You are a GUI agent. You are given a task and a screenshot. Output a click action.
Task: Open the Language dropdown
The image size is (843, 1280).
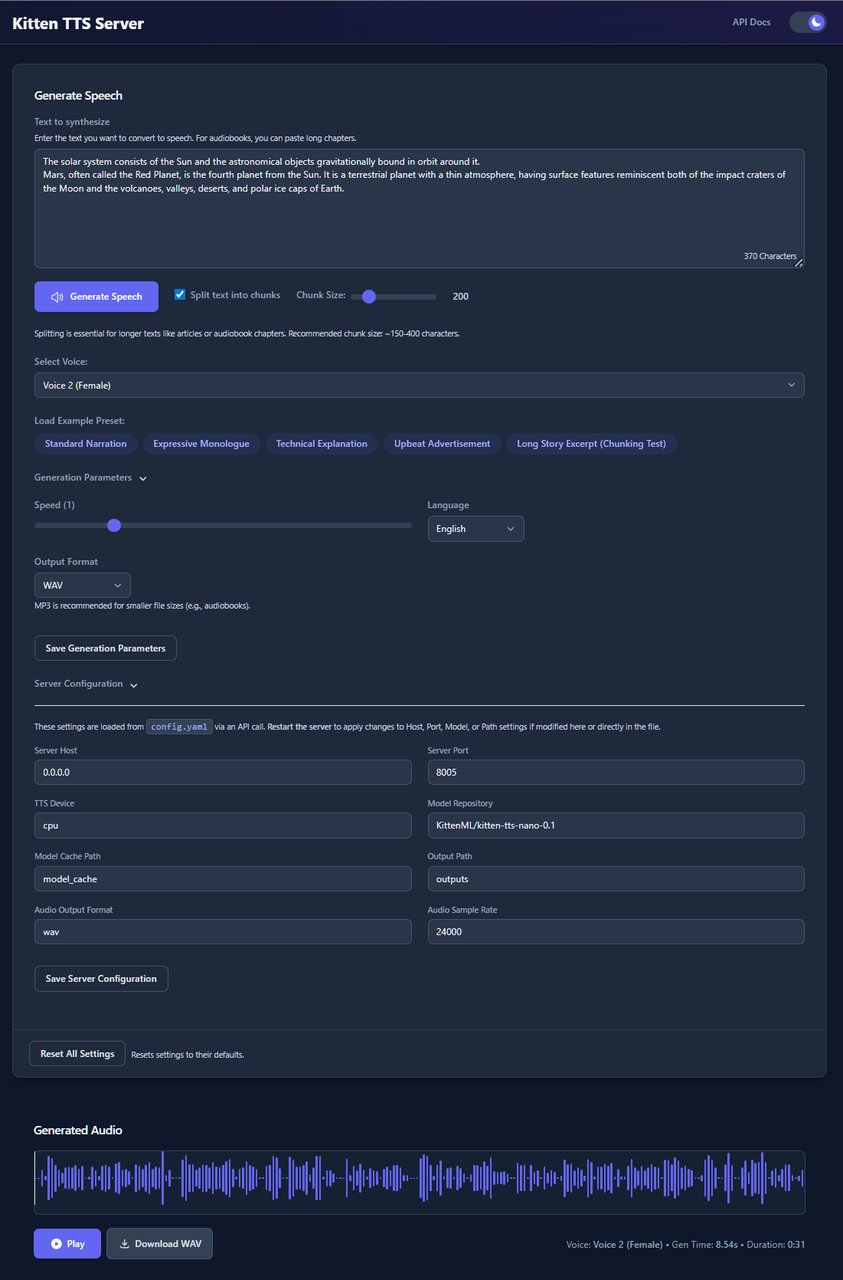[x=476, y=528]
